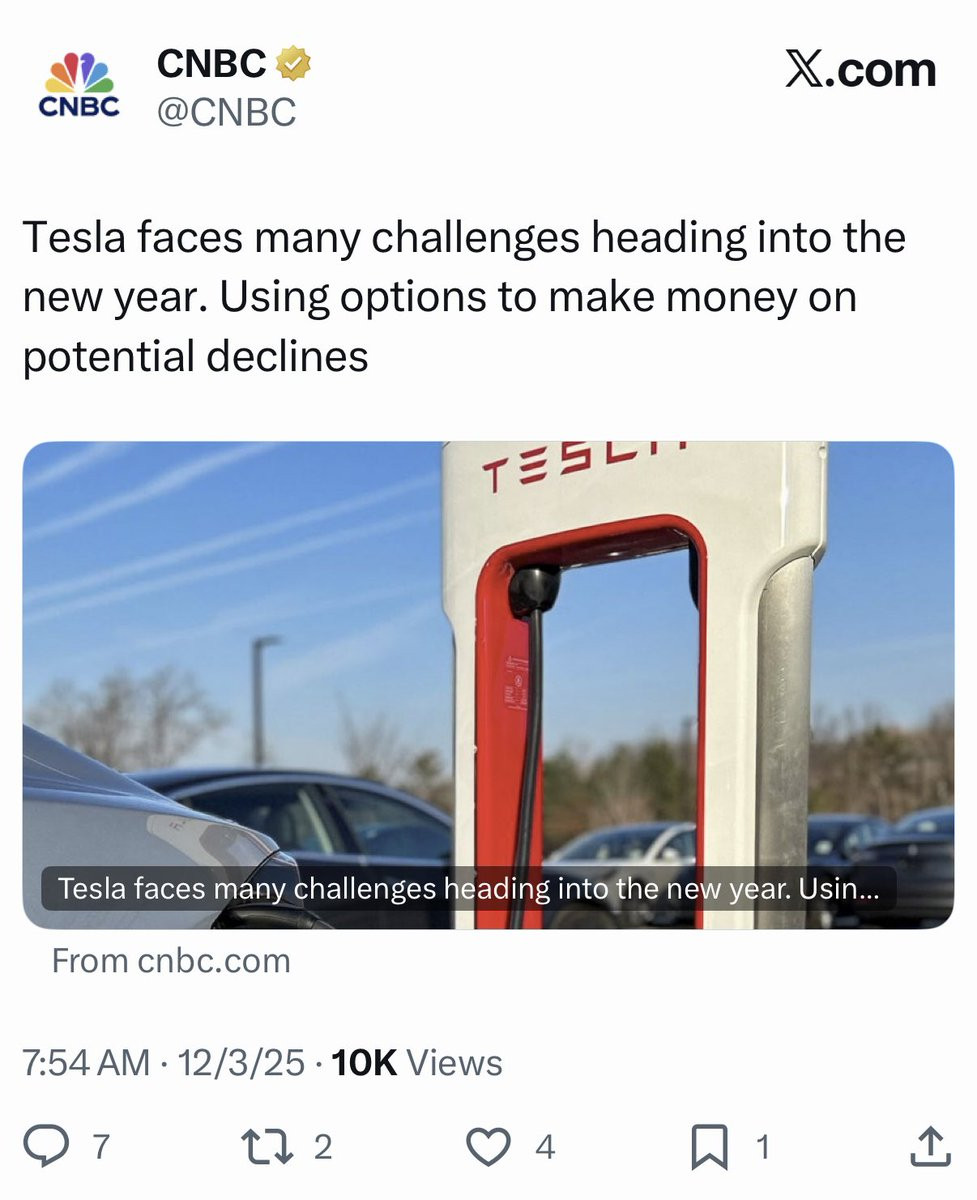The width and height of the screenshot is (977, 1200).
Task: Like the post with the heart icon
Action: coord(489,1147)
